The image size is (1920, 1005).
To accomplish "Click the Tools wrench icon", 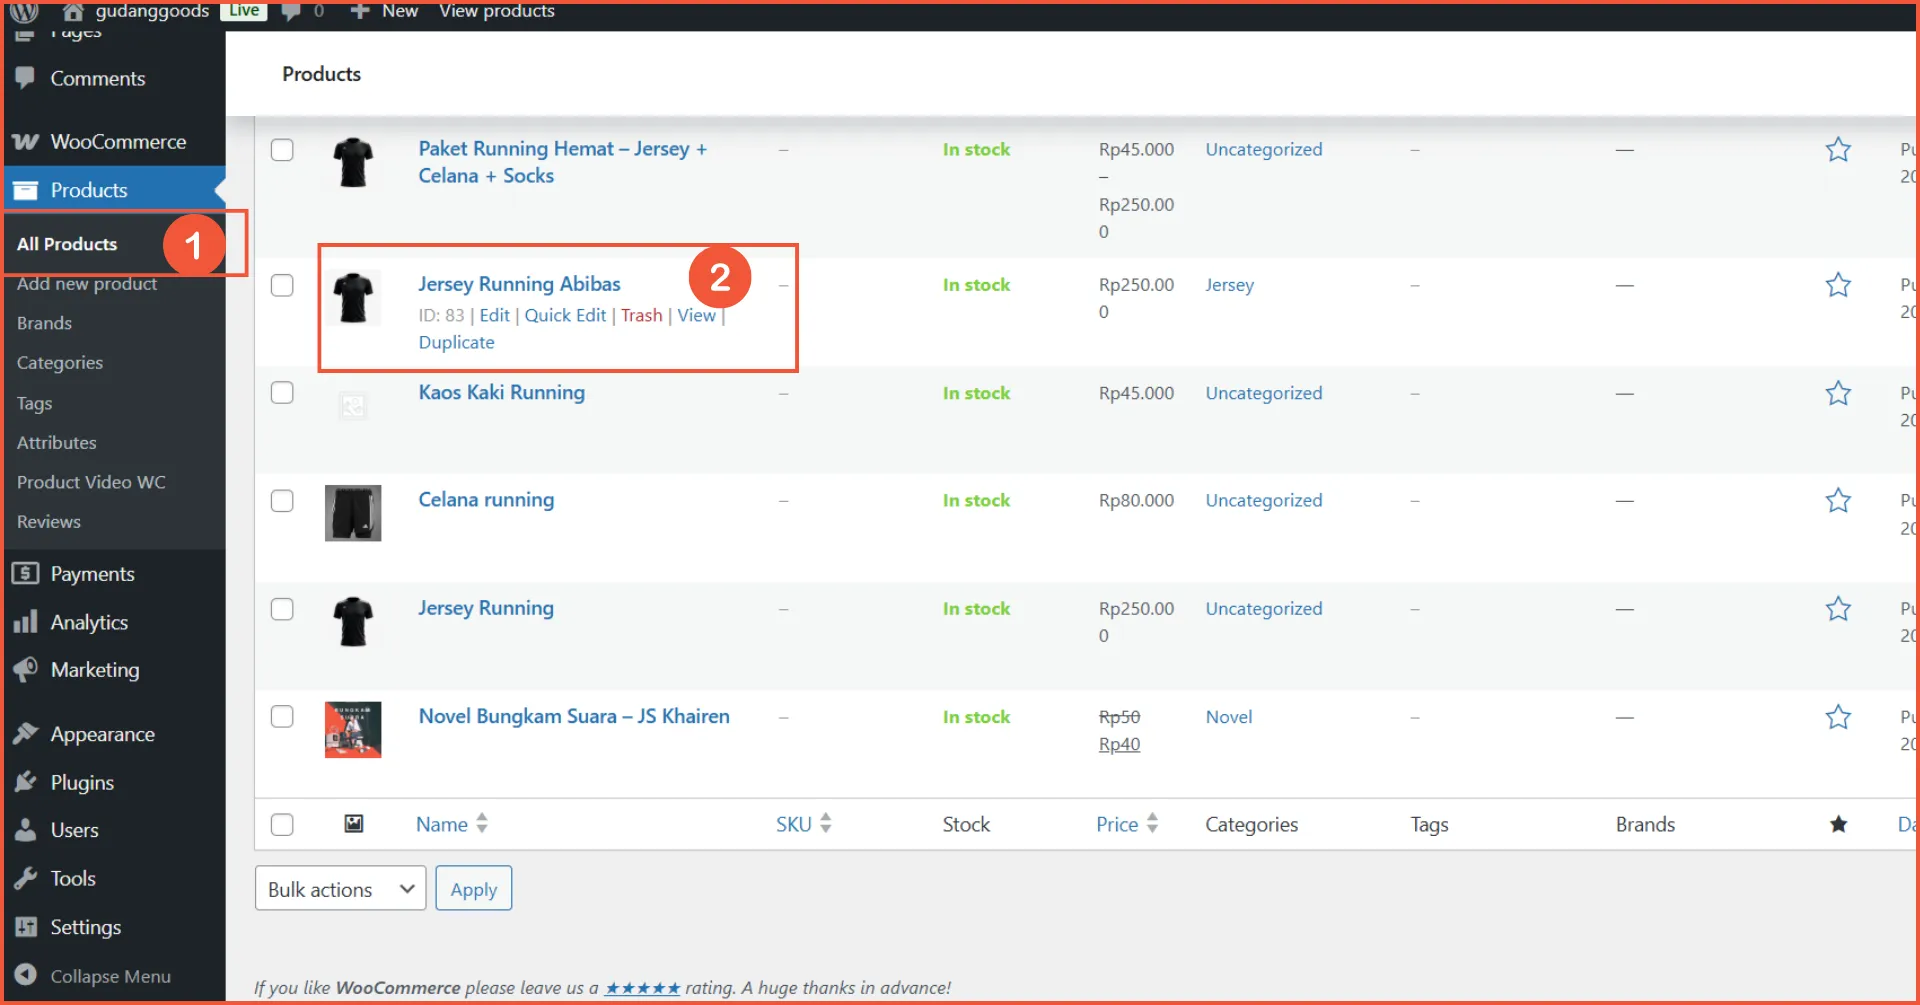I will [x=26, y=878].
